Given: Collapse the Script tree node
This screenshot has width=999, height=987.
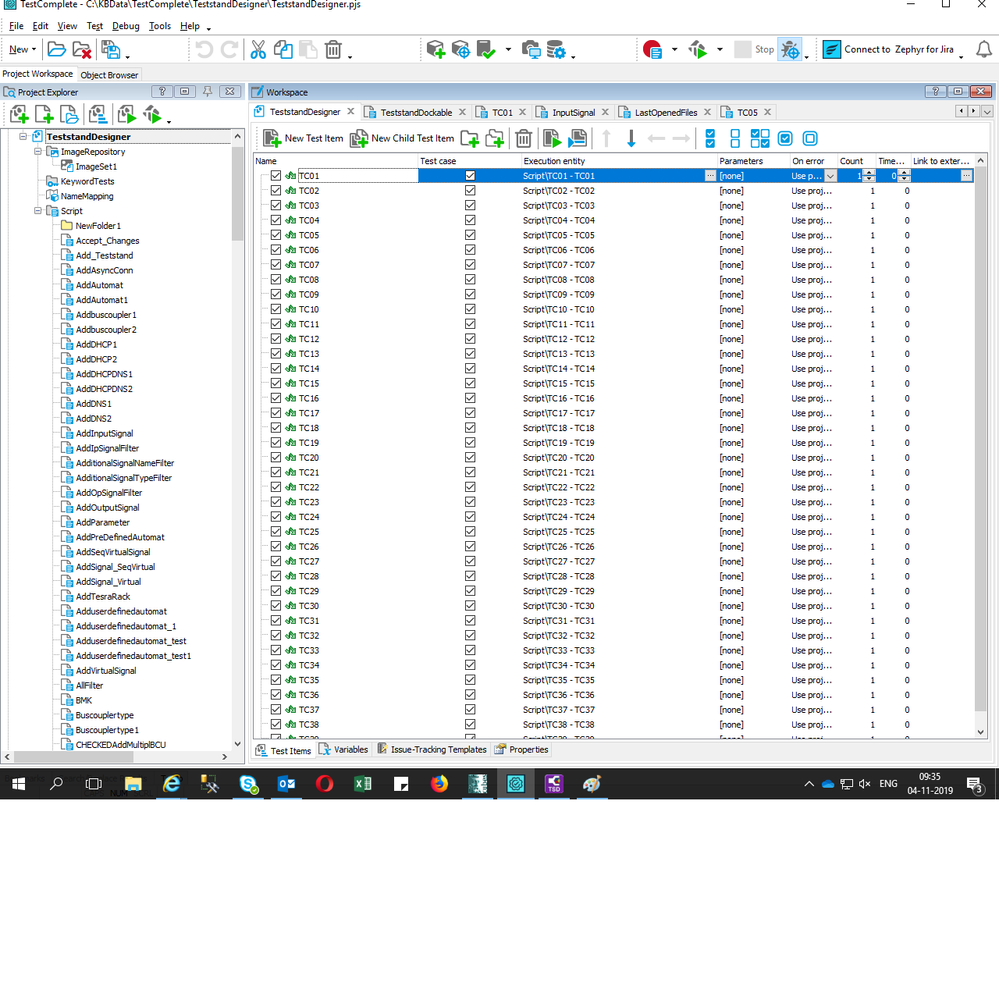Looking at the screenshot, I should [38, 211].
